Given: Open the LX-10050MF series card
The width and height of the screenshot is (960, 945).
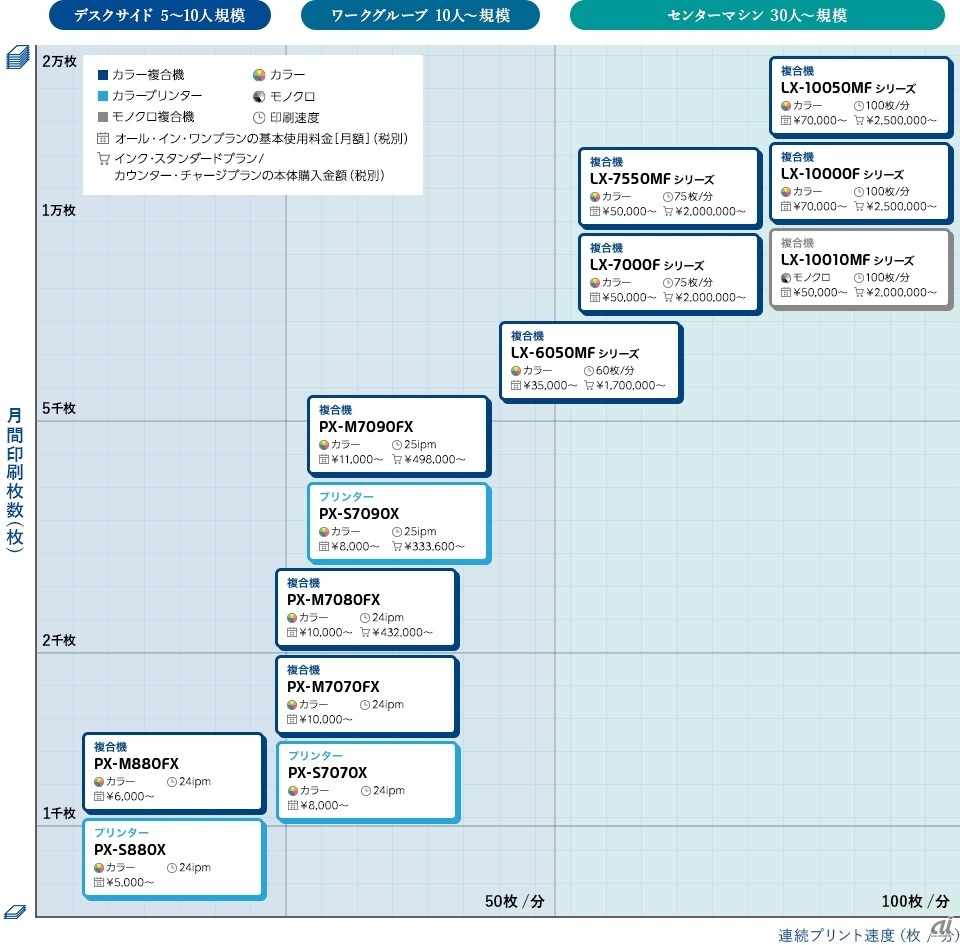Looking at the screenshot, I should point(861,96).
